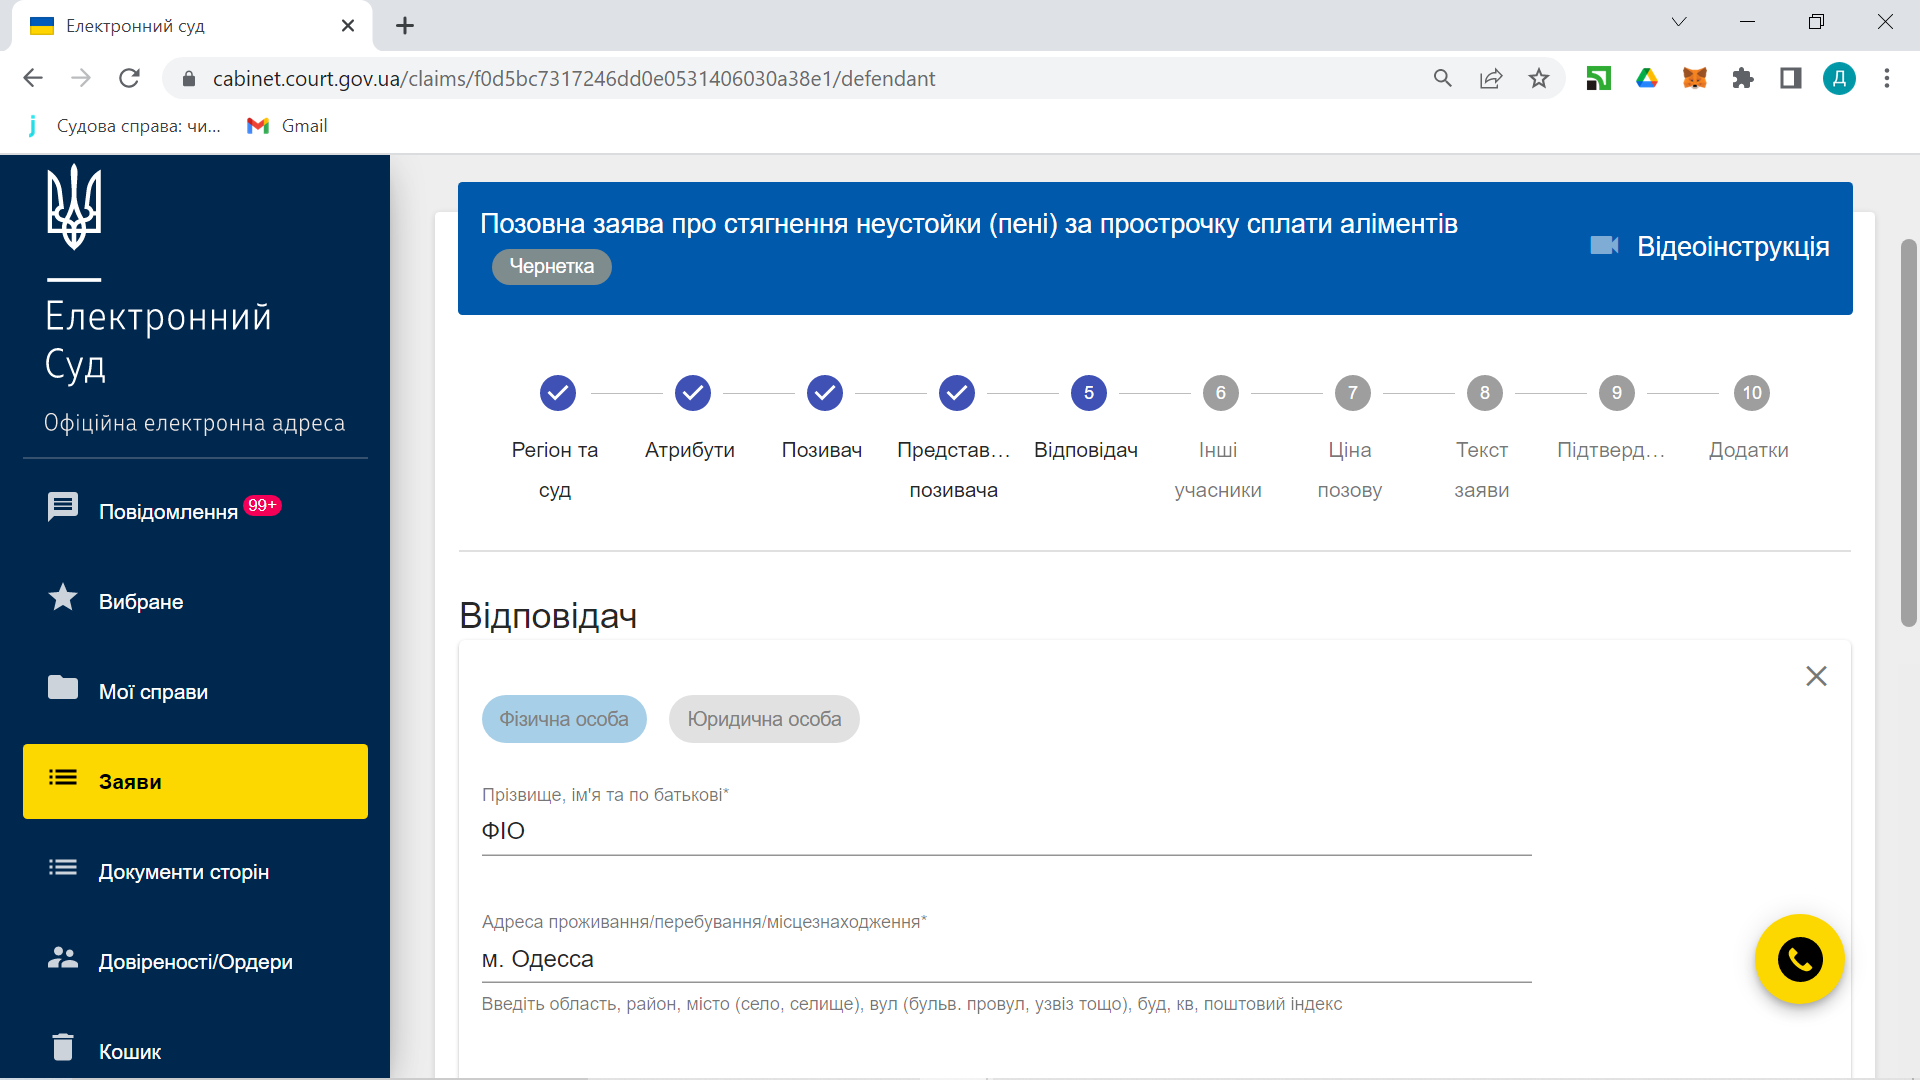Click the yellow phone call button
This screenshot has height=1080, width=1920.
(1799, 959)
